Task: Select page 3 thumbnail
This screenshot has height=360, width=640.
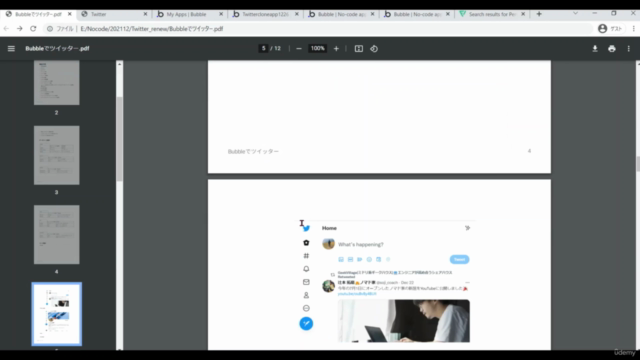Action: [57, 155]
